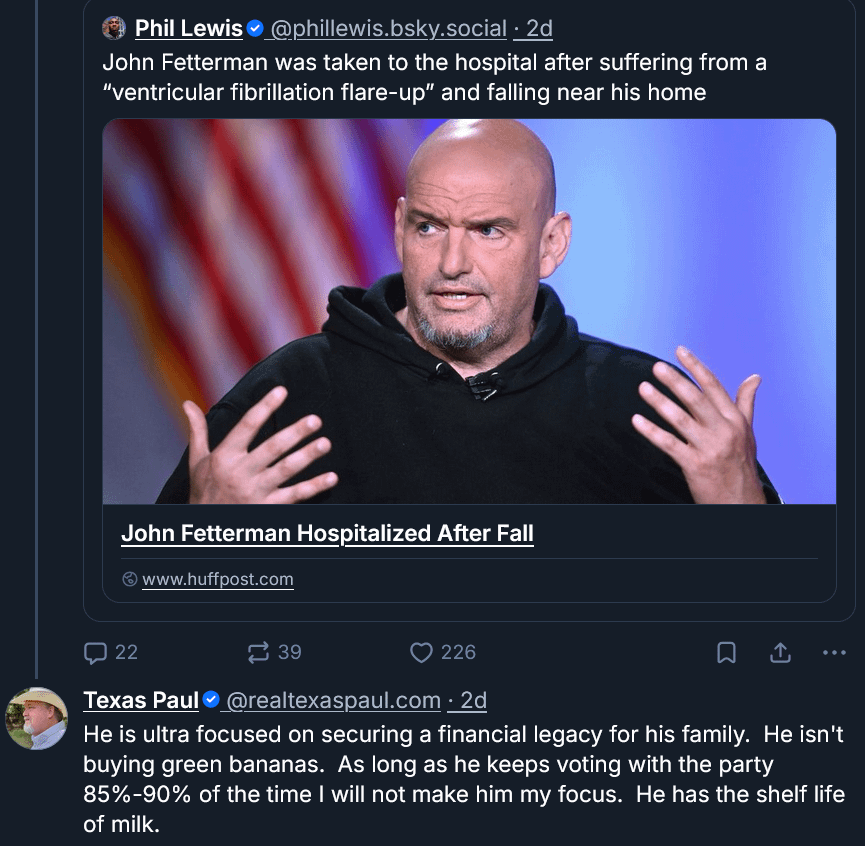865x846 pixels.
Task: Click the globe icon beside huffpost.com
Action: coord(129,579)
